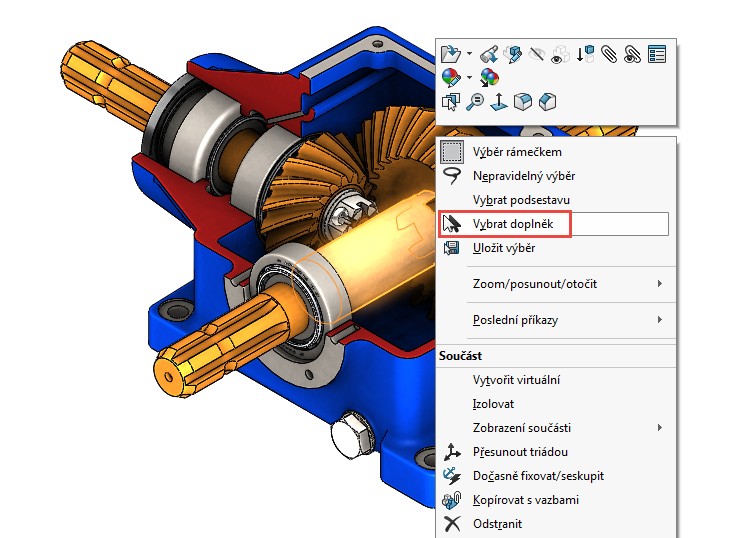The height and width of the screenshot is (538, 750).
Task: Click the Chamfer cube icon
Action: [x=547, y=101]
